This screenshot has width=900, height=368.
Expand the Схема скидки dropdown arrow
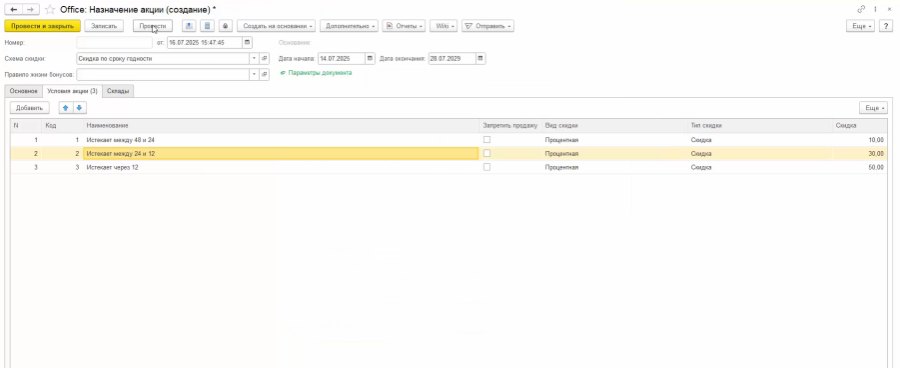click(254, 59)
